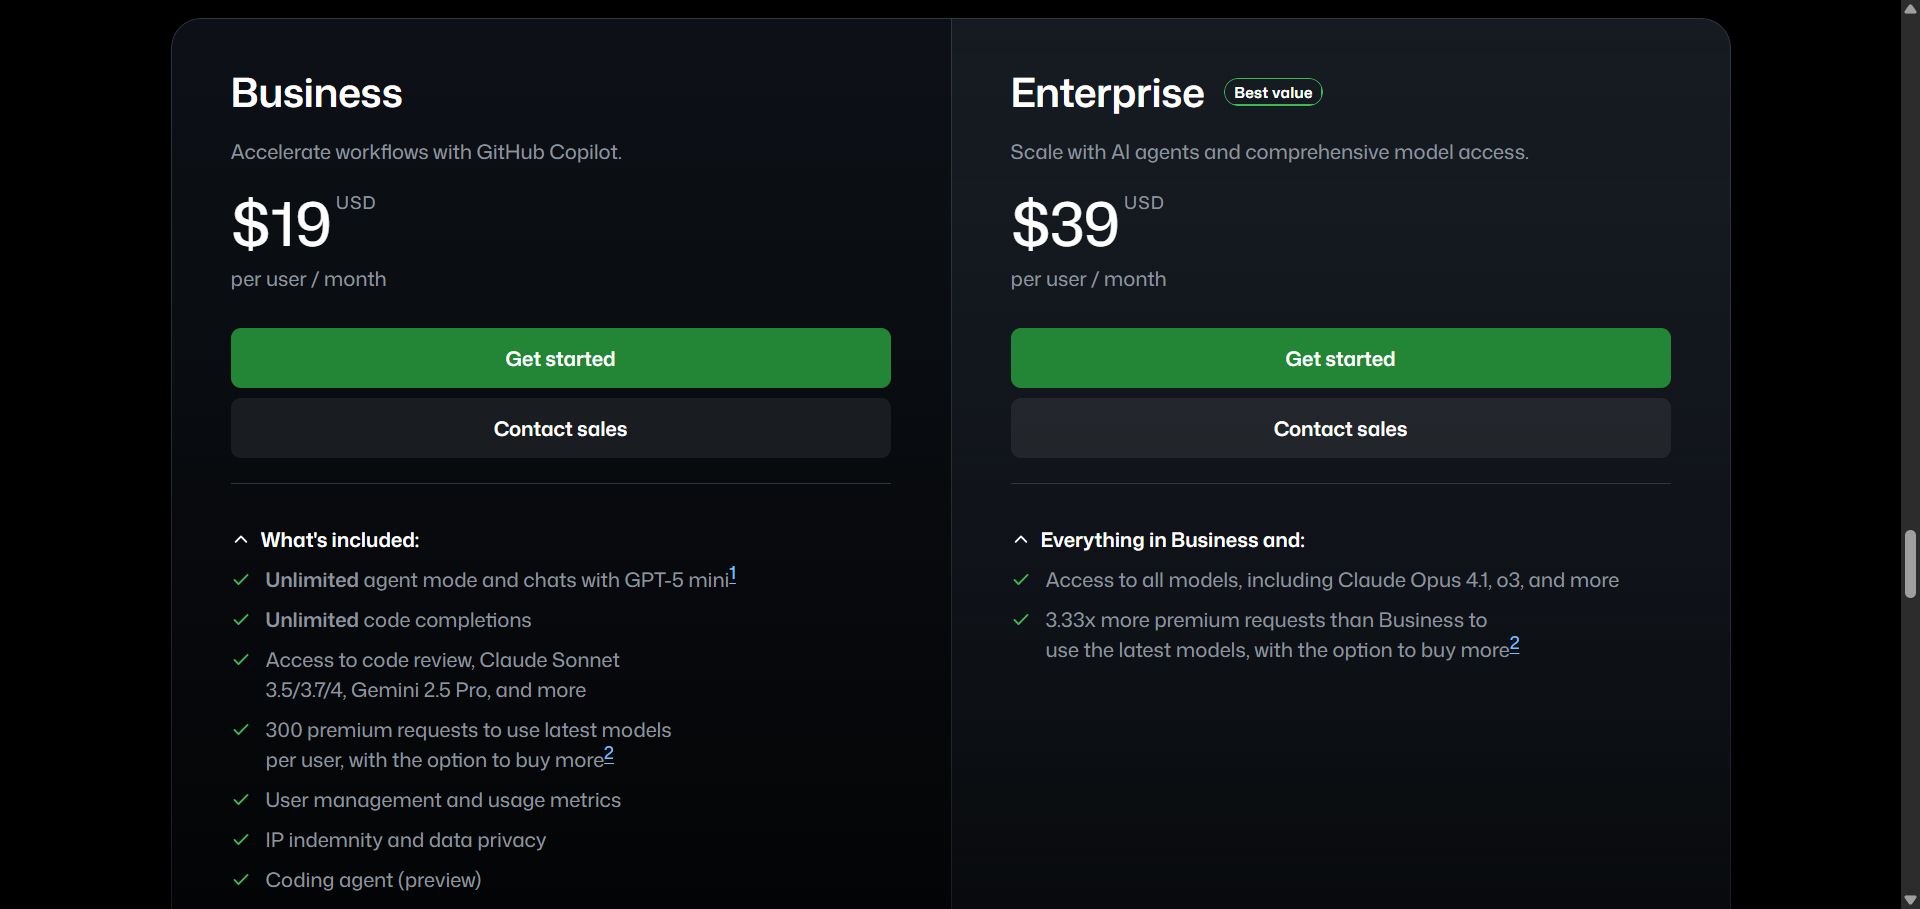1920x909 pixels.
Task: Collapse the "What's included" list
Action: (241, 540)
